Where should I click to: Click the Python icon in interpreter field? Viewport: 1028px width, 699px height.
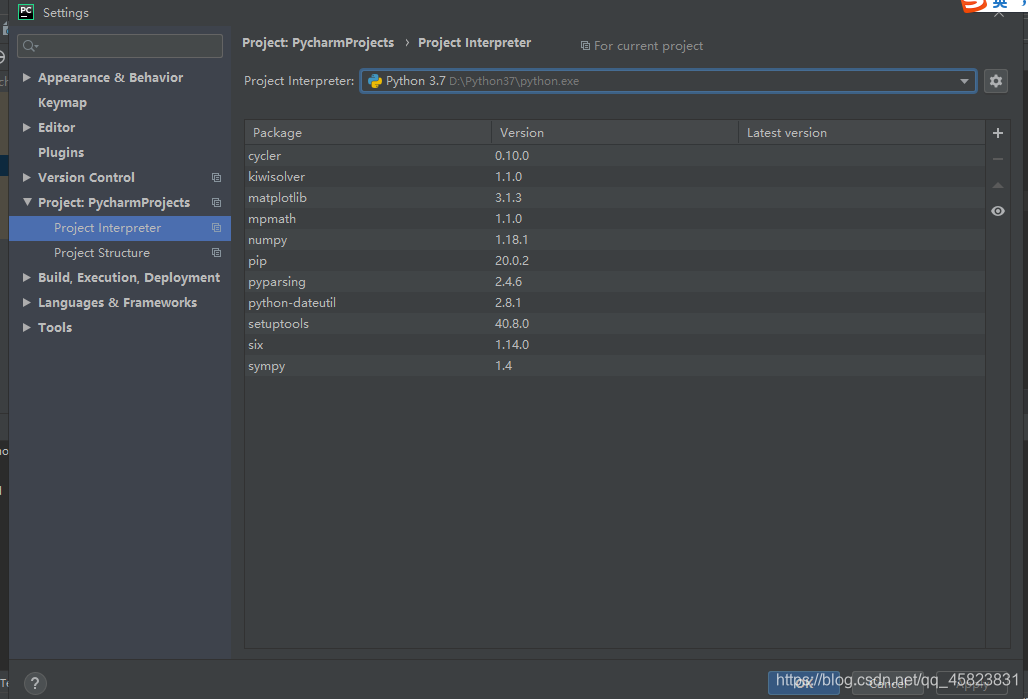click(375, 81)
